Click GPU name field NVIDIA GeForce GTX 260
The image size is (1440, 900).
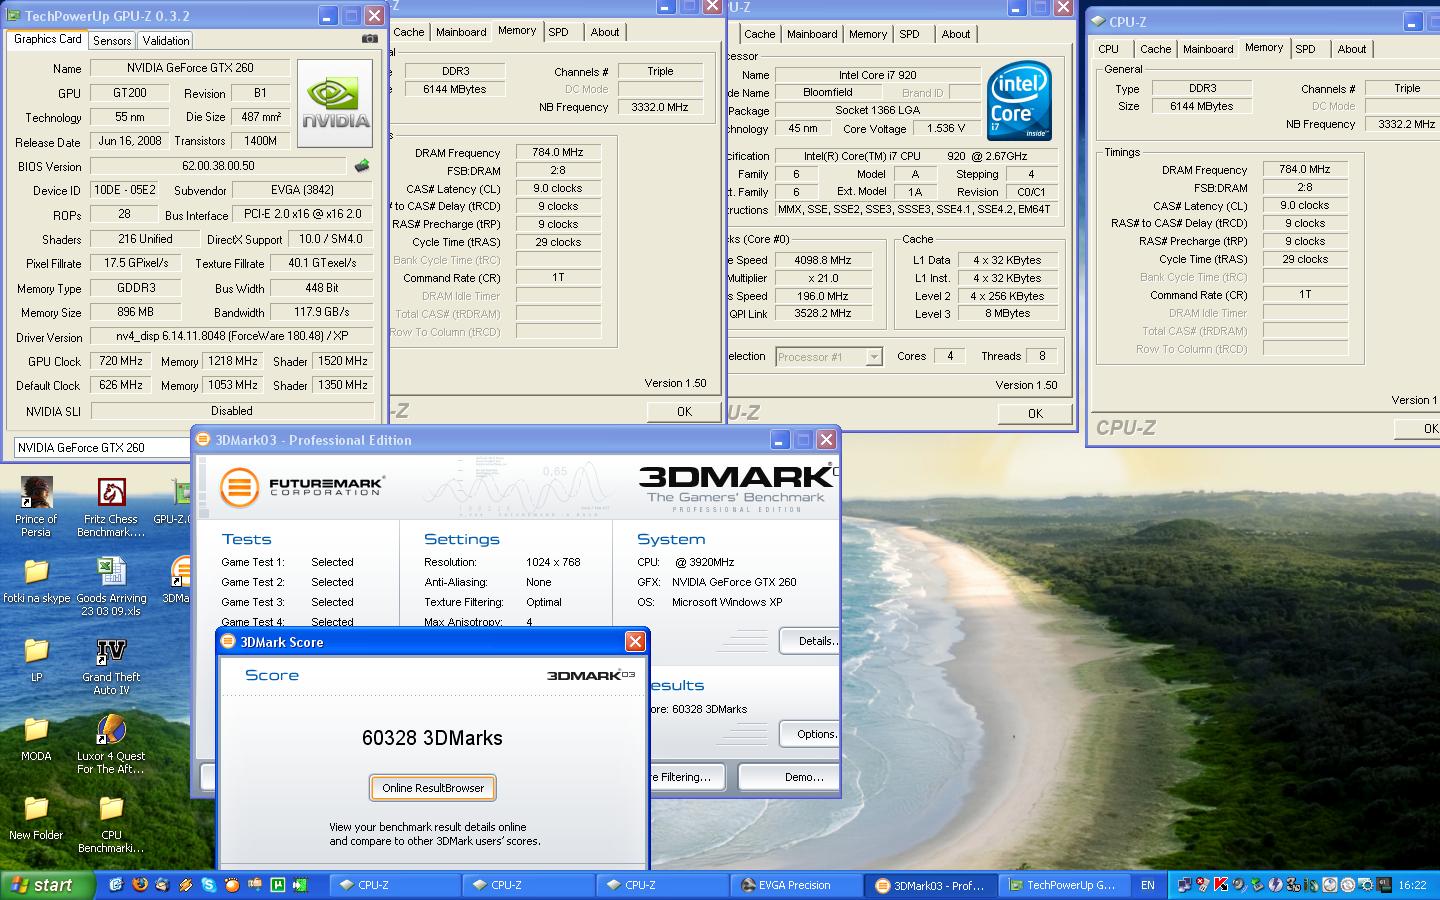(x=190, y=68)
